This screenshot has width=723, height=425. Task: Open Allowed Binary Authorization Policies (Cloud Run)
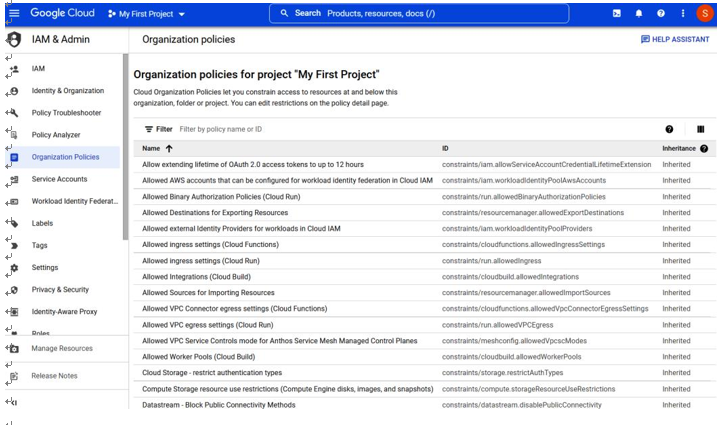(221, 196)
